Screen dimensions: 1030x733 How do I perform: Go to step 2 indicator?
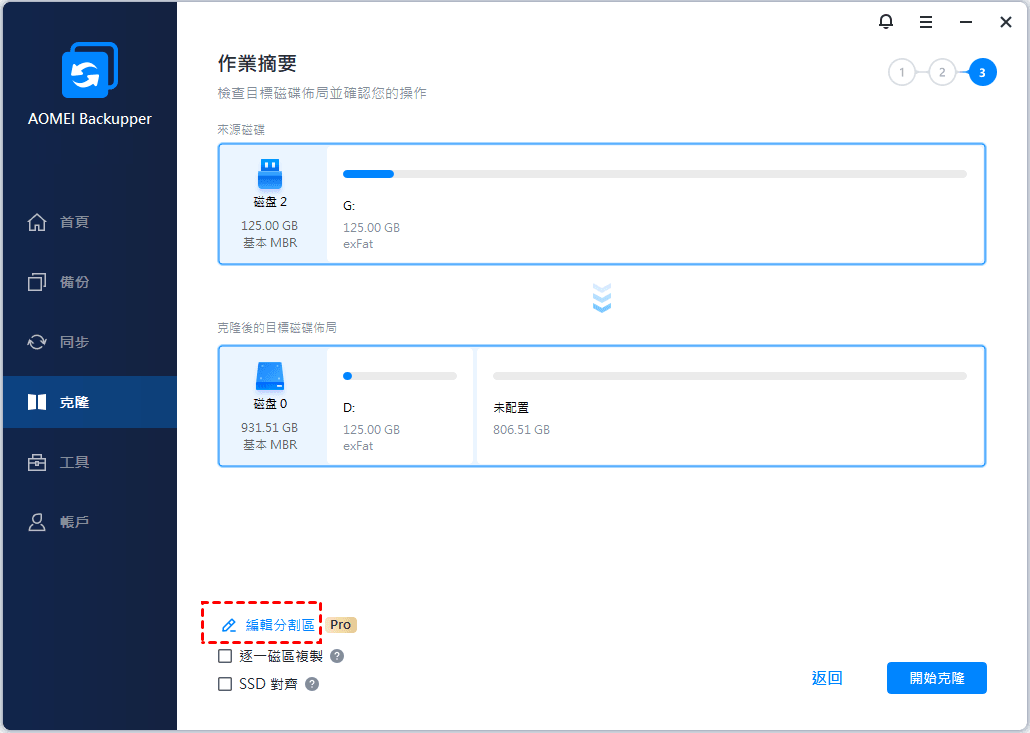pyautogui.click(x=942, y=72)
